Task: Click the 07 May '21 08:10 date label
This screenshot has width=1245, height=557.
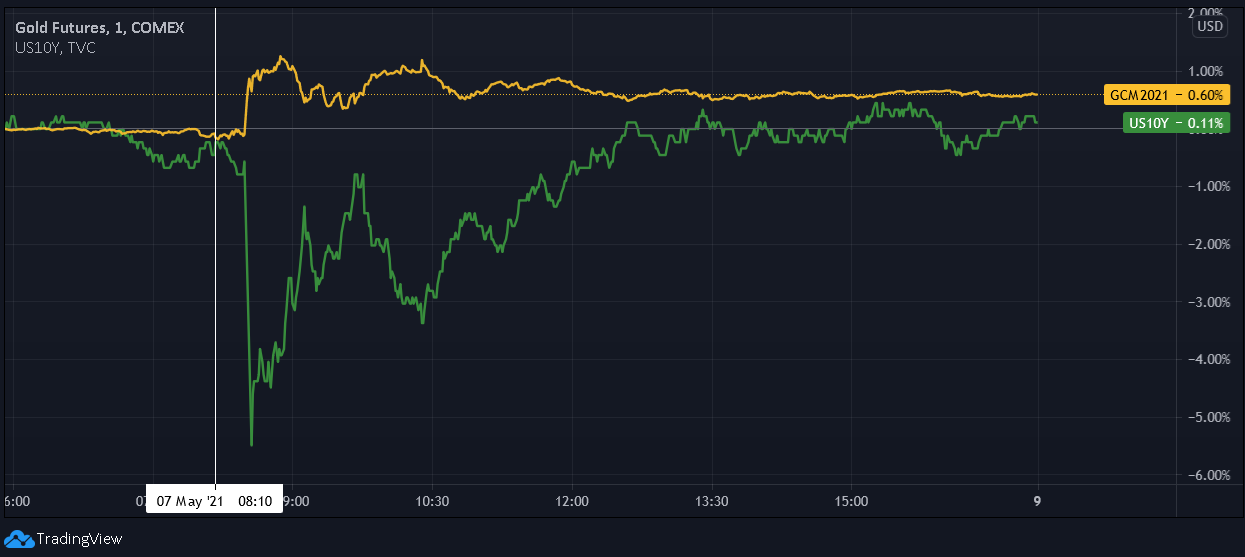Action: point(214,499)
